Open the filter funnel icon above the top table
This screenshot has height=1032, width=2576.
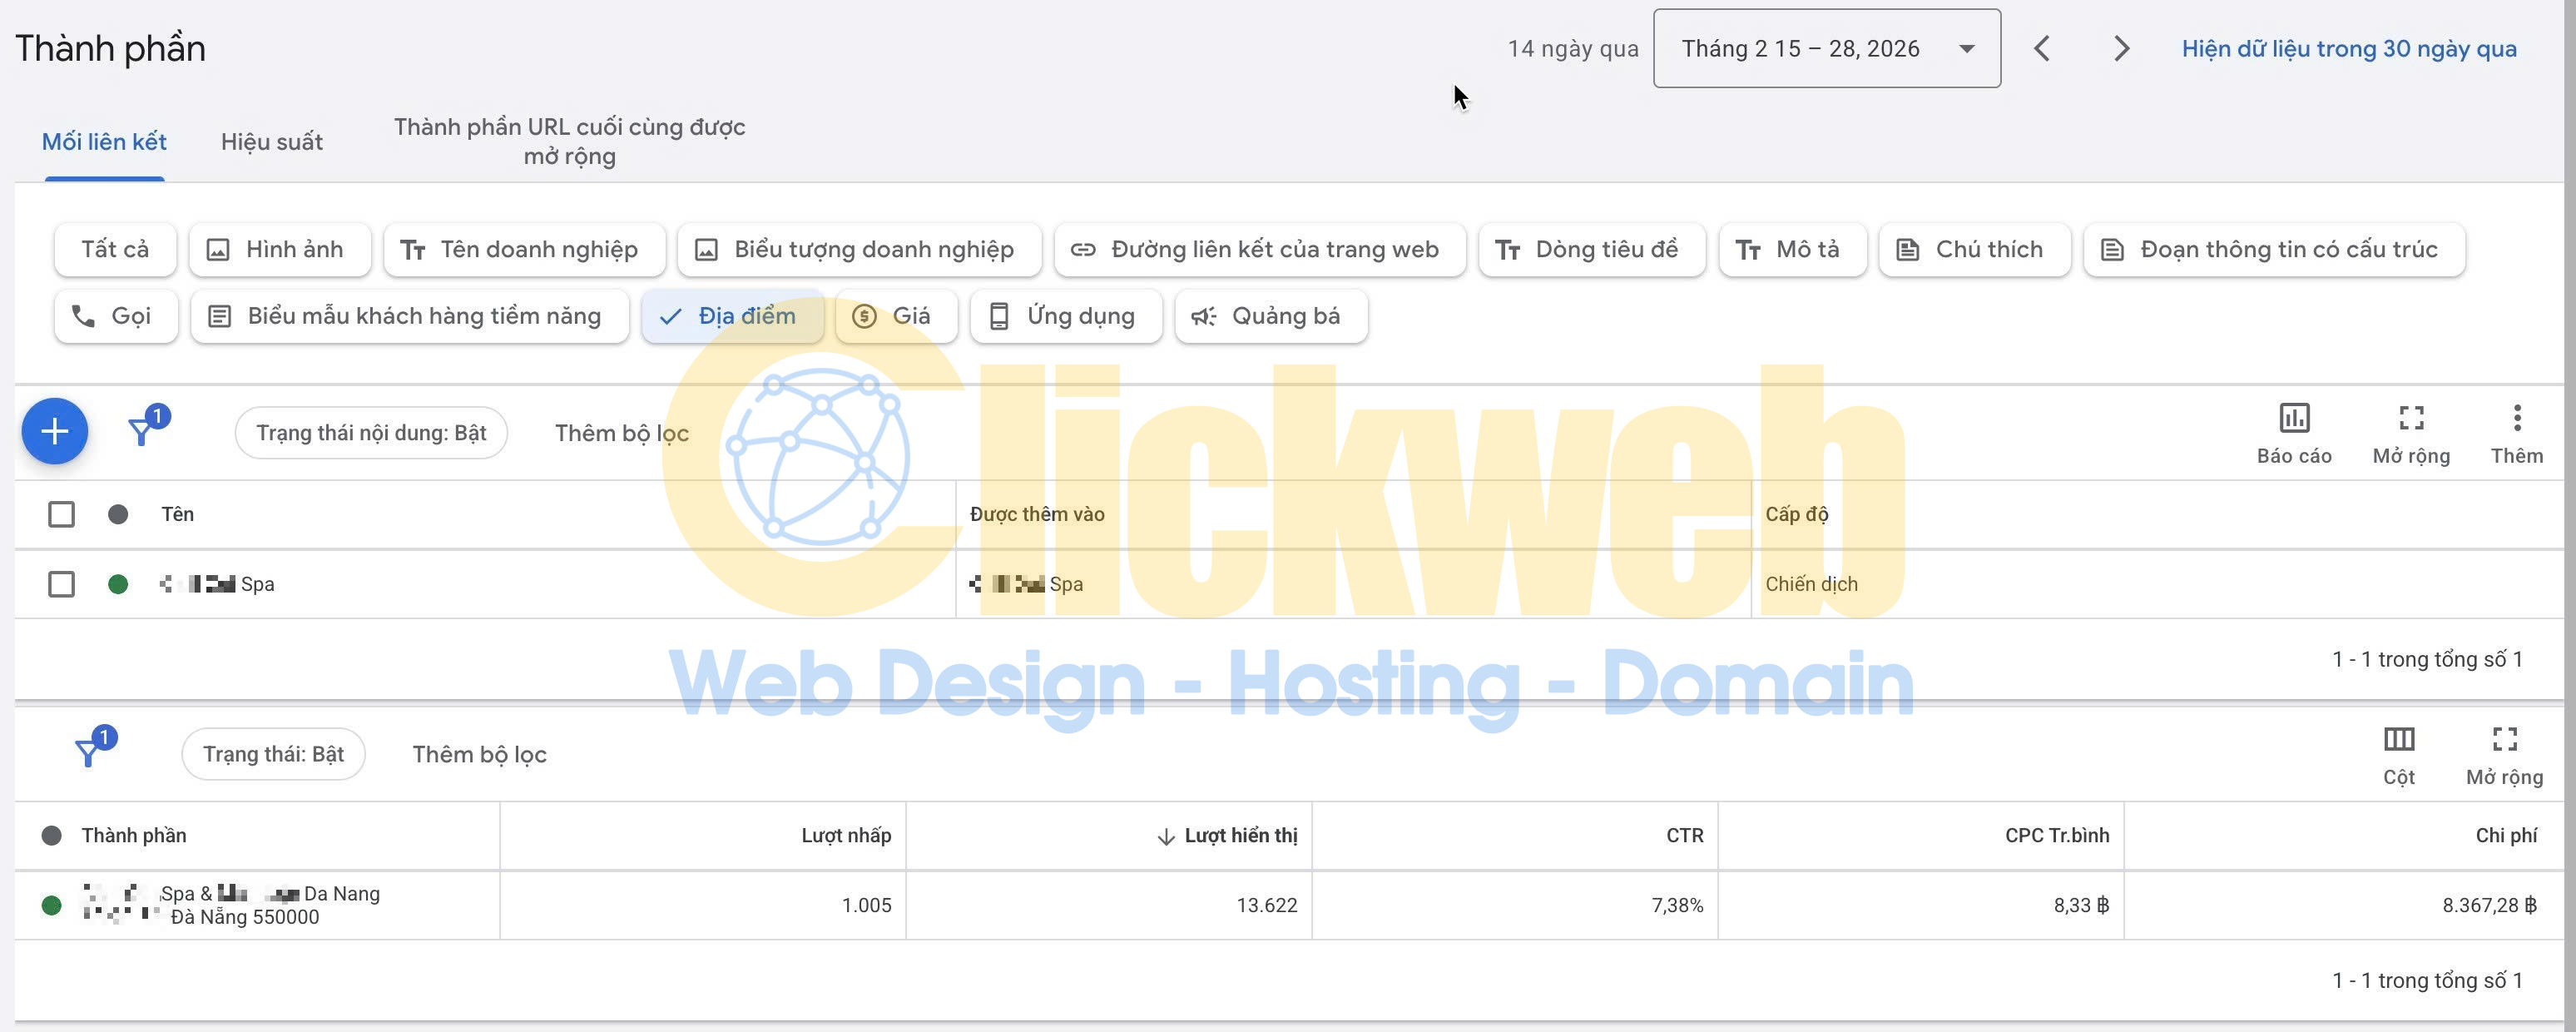click(x=144, y=431)
